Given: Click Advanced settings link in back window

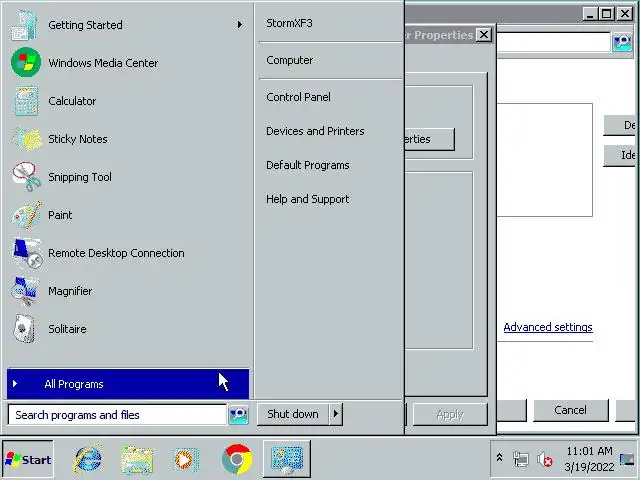Looking at the screenshot, I should [548, 327].
